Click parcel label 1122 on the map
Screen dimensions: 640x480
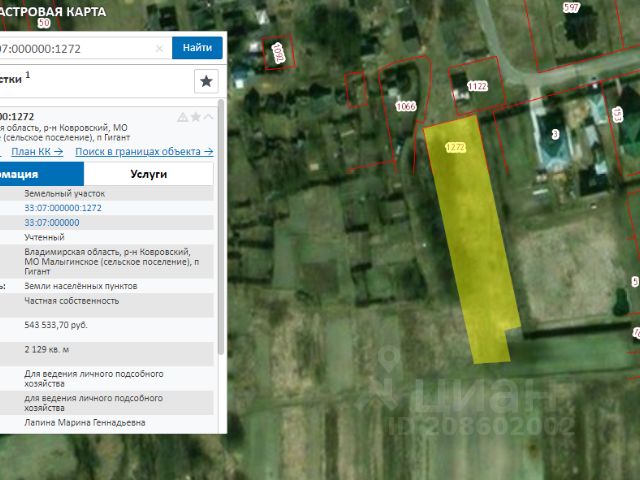click(x=478, y=86)
